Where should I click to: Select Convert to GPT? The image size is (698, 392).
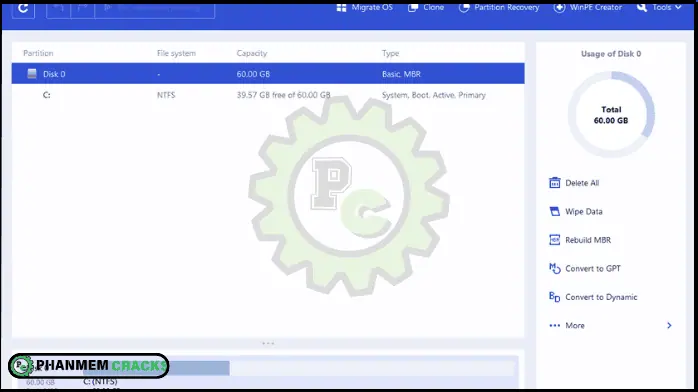(x=584, y=268)
